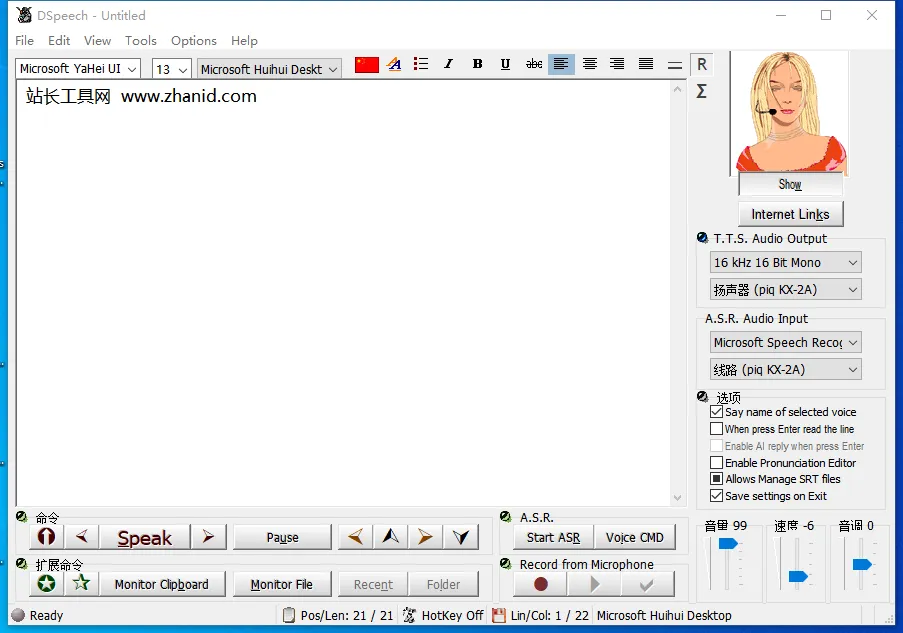Click the left arrow before Speak
903x633 pixels.
point(82,537)
